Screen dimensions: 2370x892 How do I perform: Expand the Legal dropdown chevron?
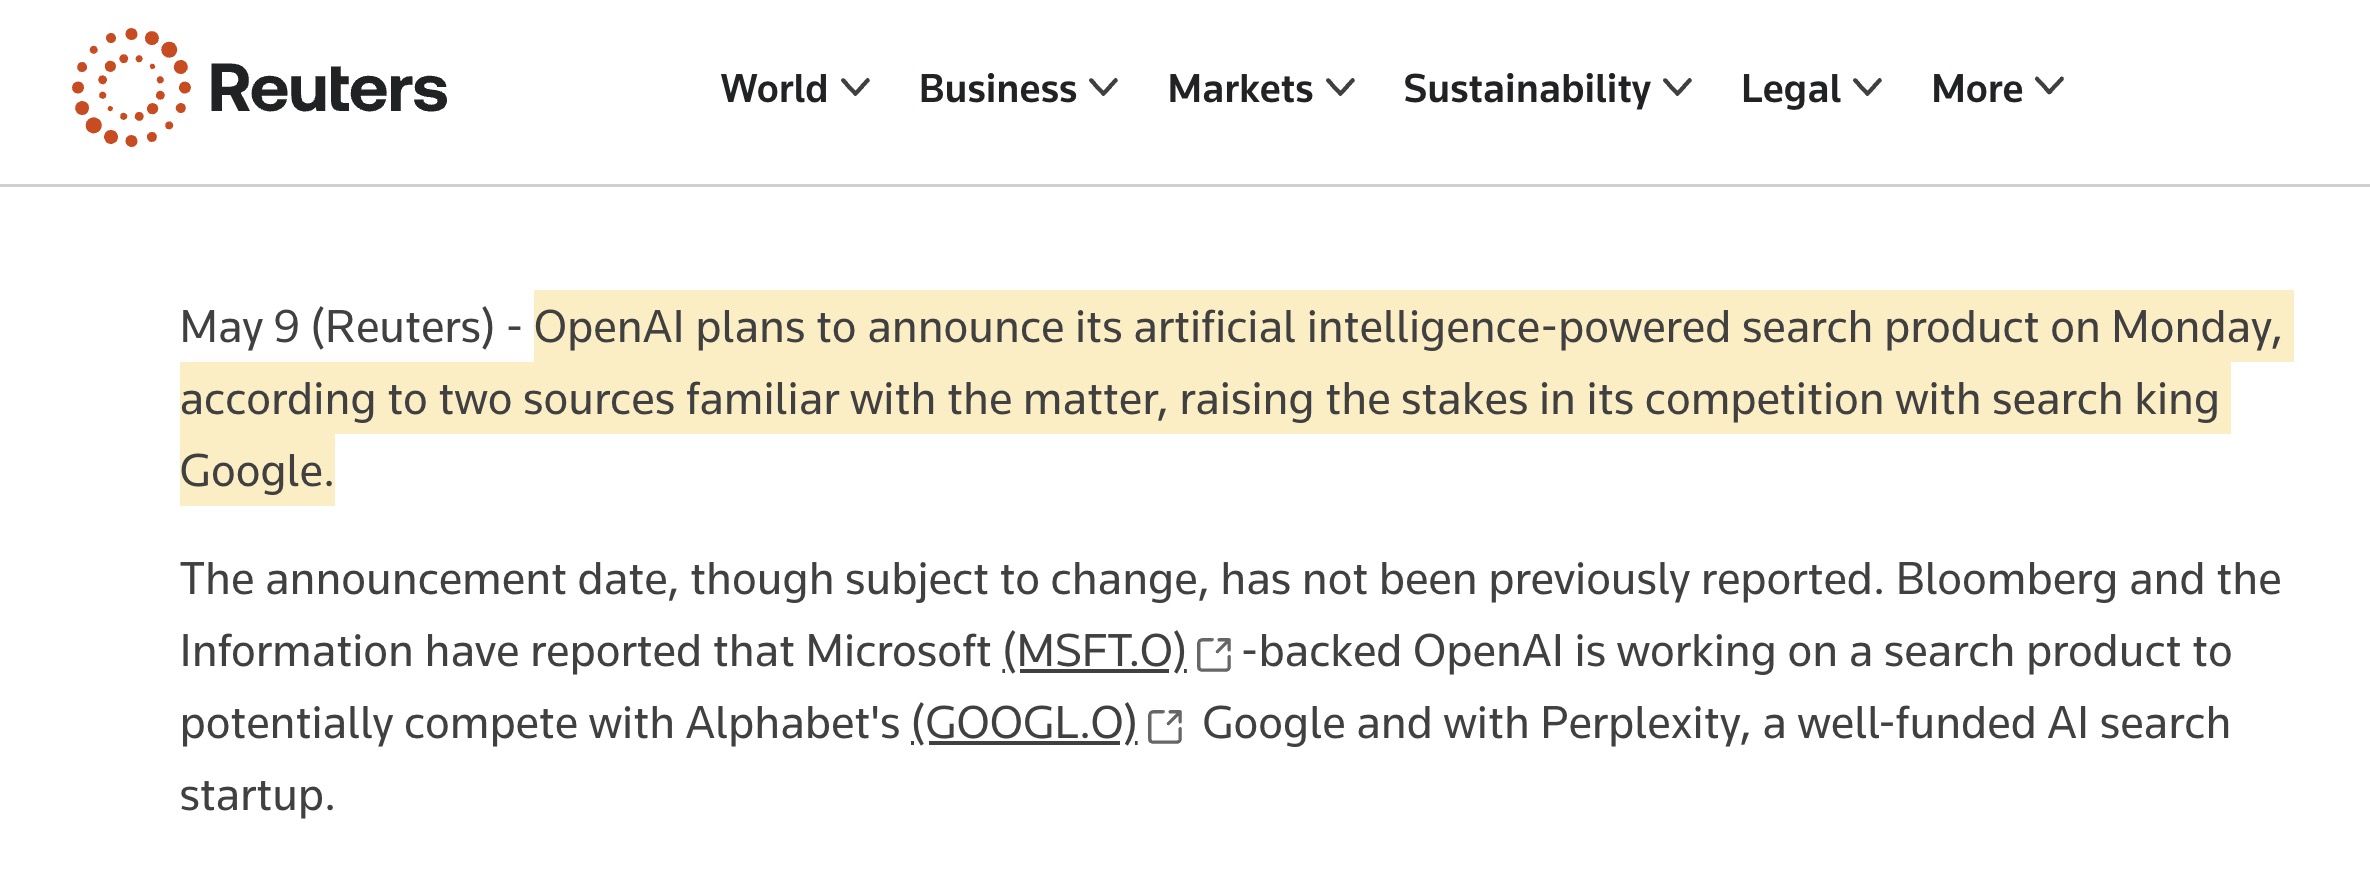pyautogui.click(x=1868, y=88)
